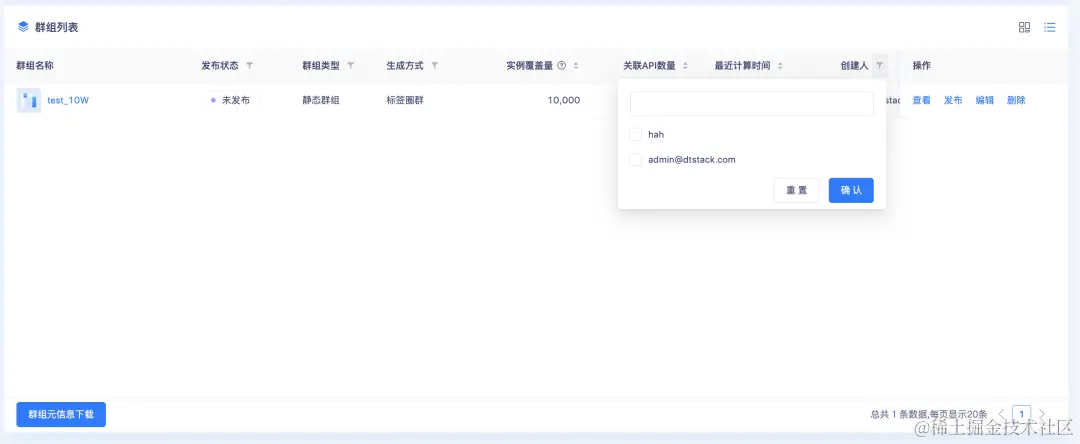The image size is (1080, 444).
Task: Click the 操作 column header
Action: click(922, 66)
